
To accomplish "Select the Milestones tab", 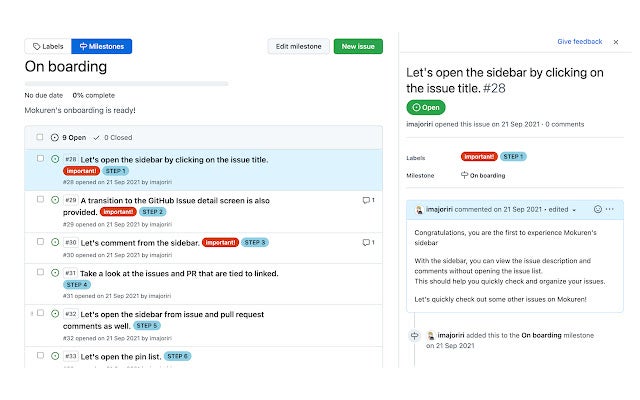I will click(102, 46).
